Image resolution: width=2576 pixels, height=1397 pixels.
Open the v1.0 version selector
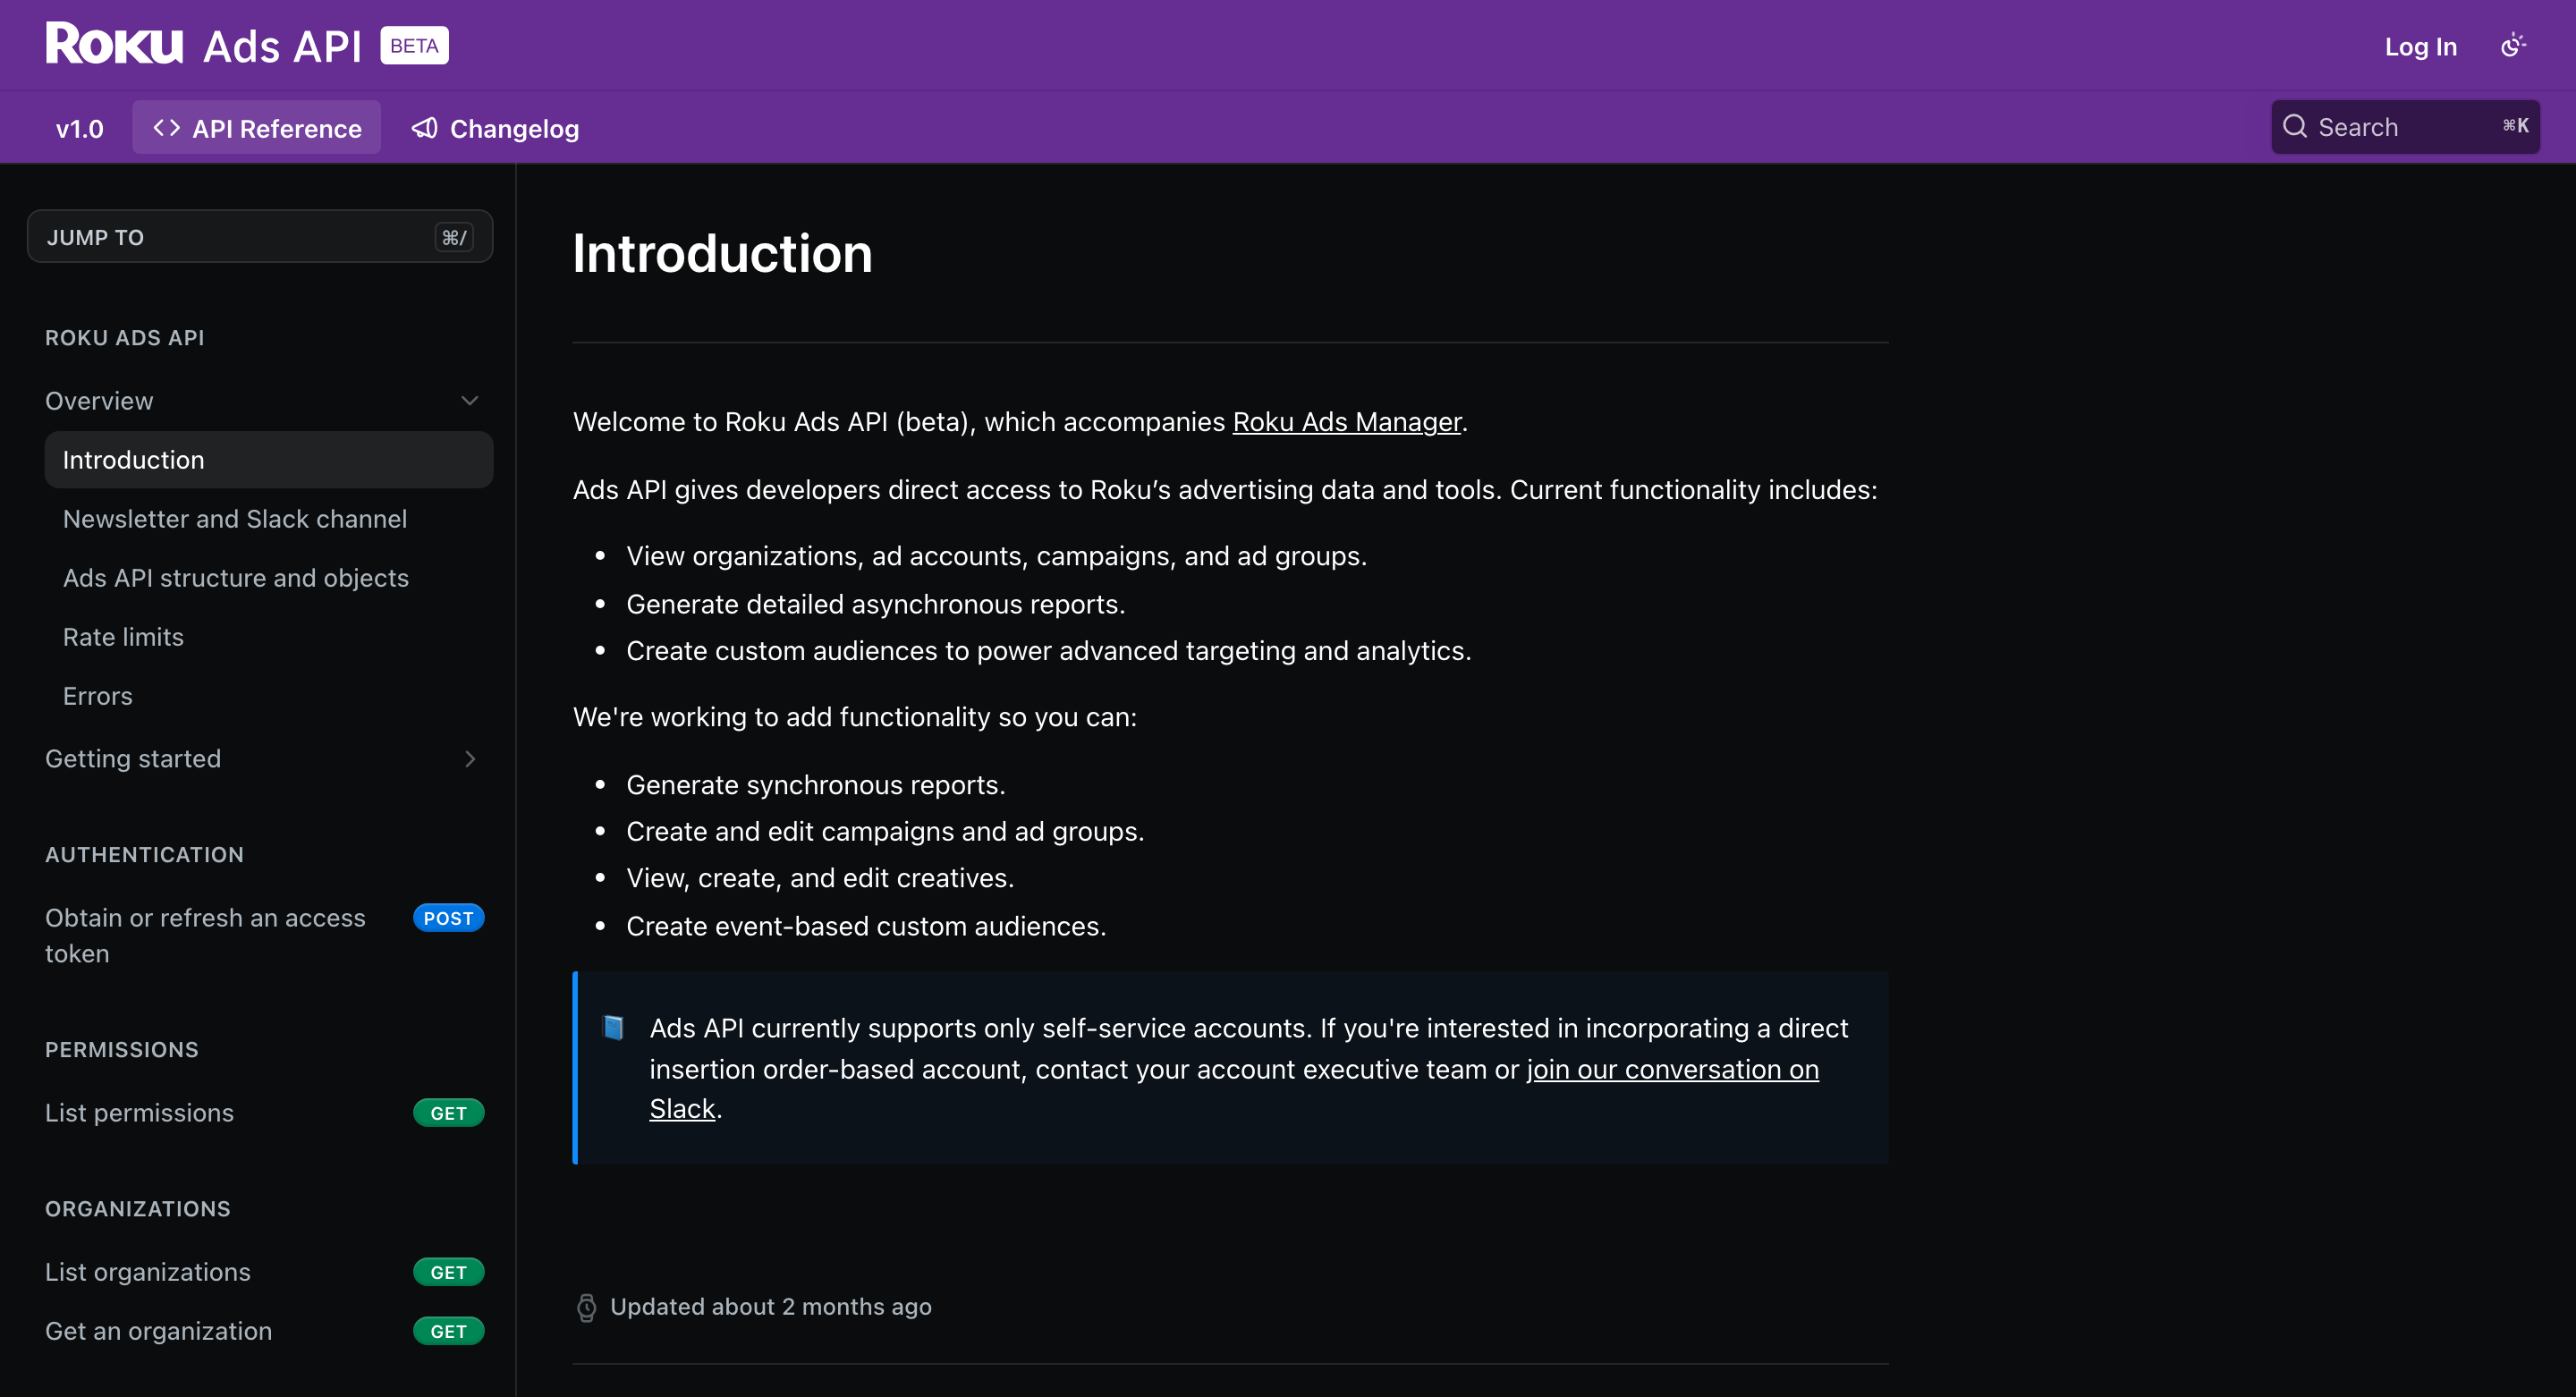(x=80, y=128)
